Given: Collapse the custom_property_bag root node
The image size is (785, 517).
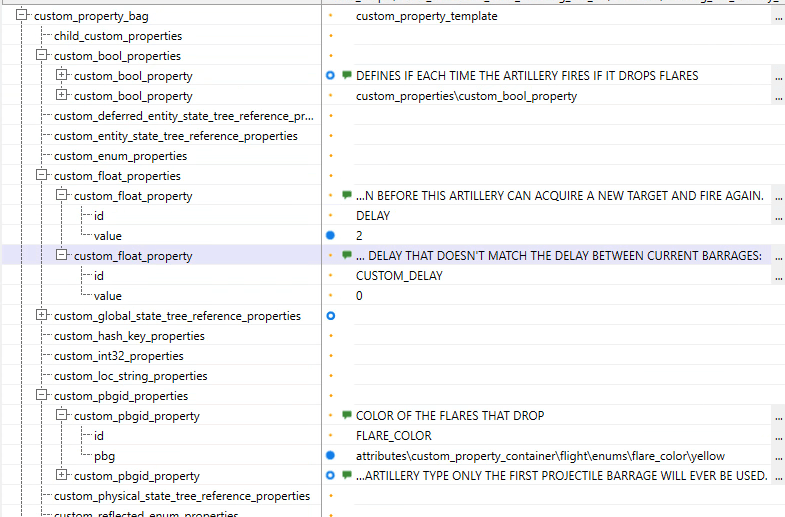Looking at the screenshot, I should click(x=22, y=16).
